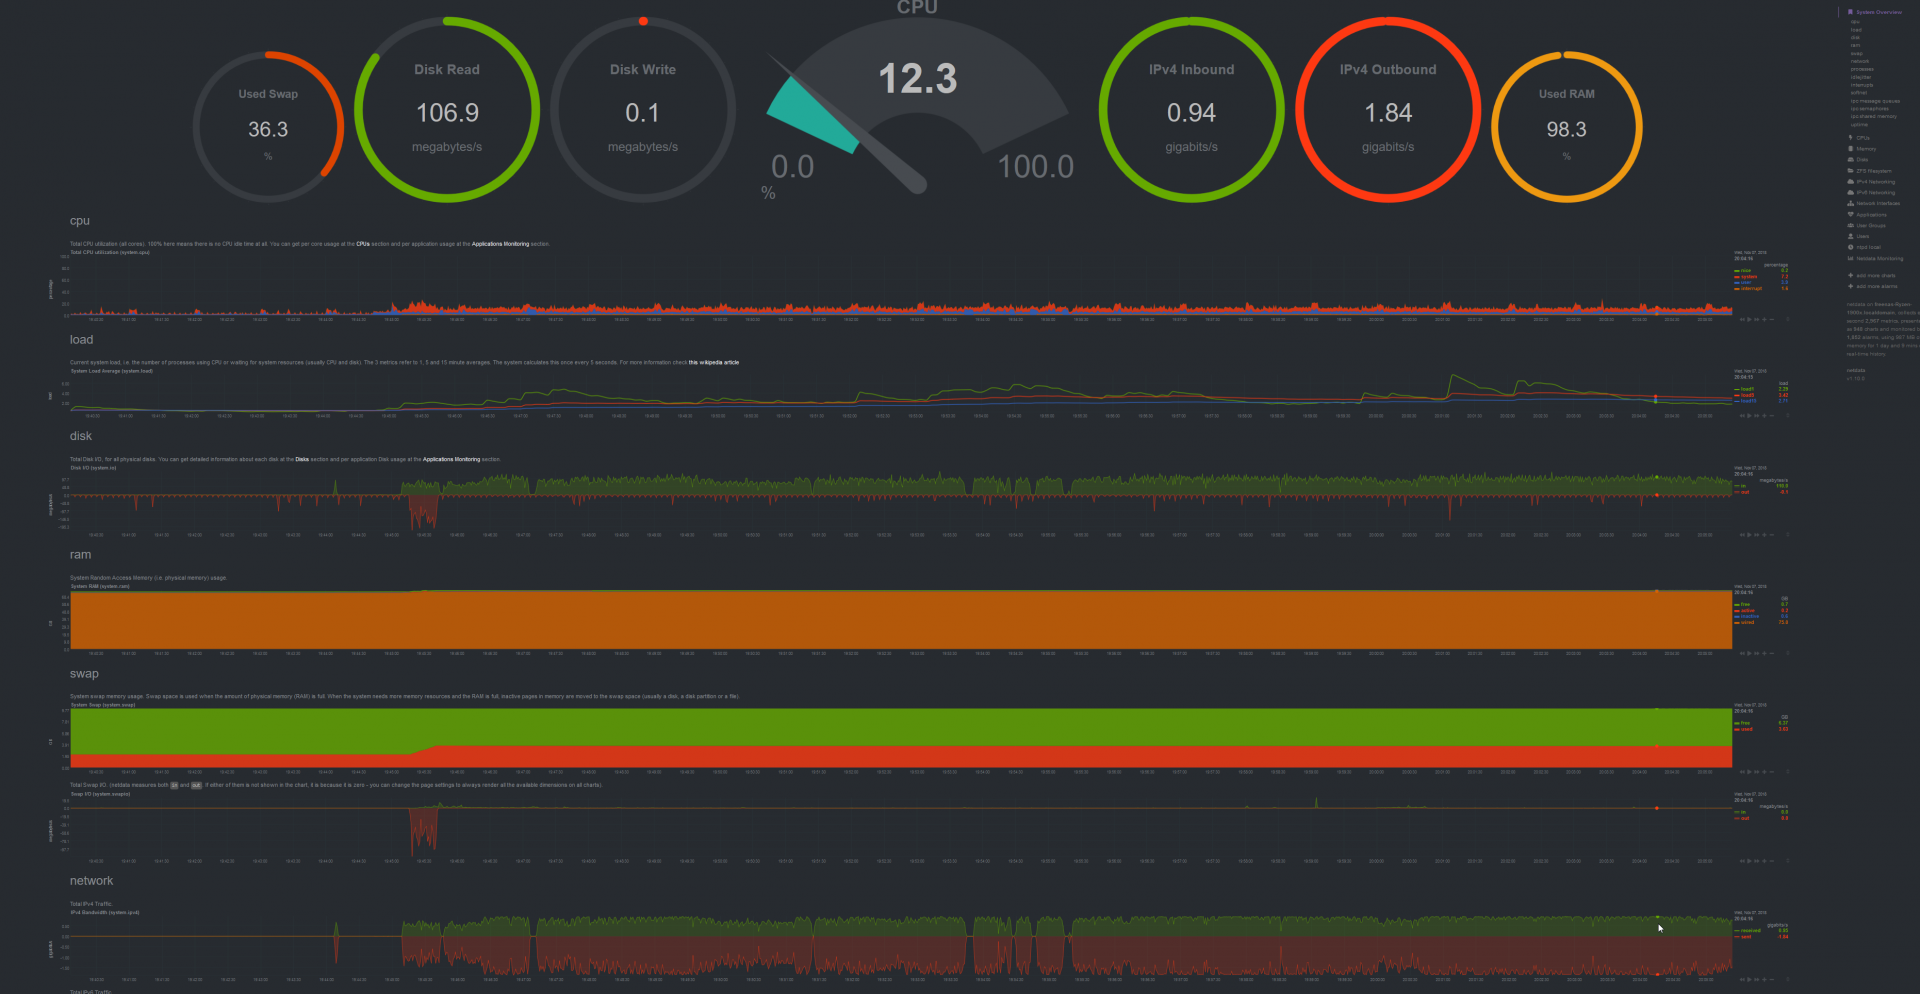Click the IPv4 Outbound gauge
1920x994 pixels.
(1388, 109)
